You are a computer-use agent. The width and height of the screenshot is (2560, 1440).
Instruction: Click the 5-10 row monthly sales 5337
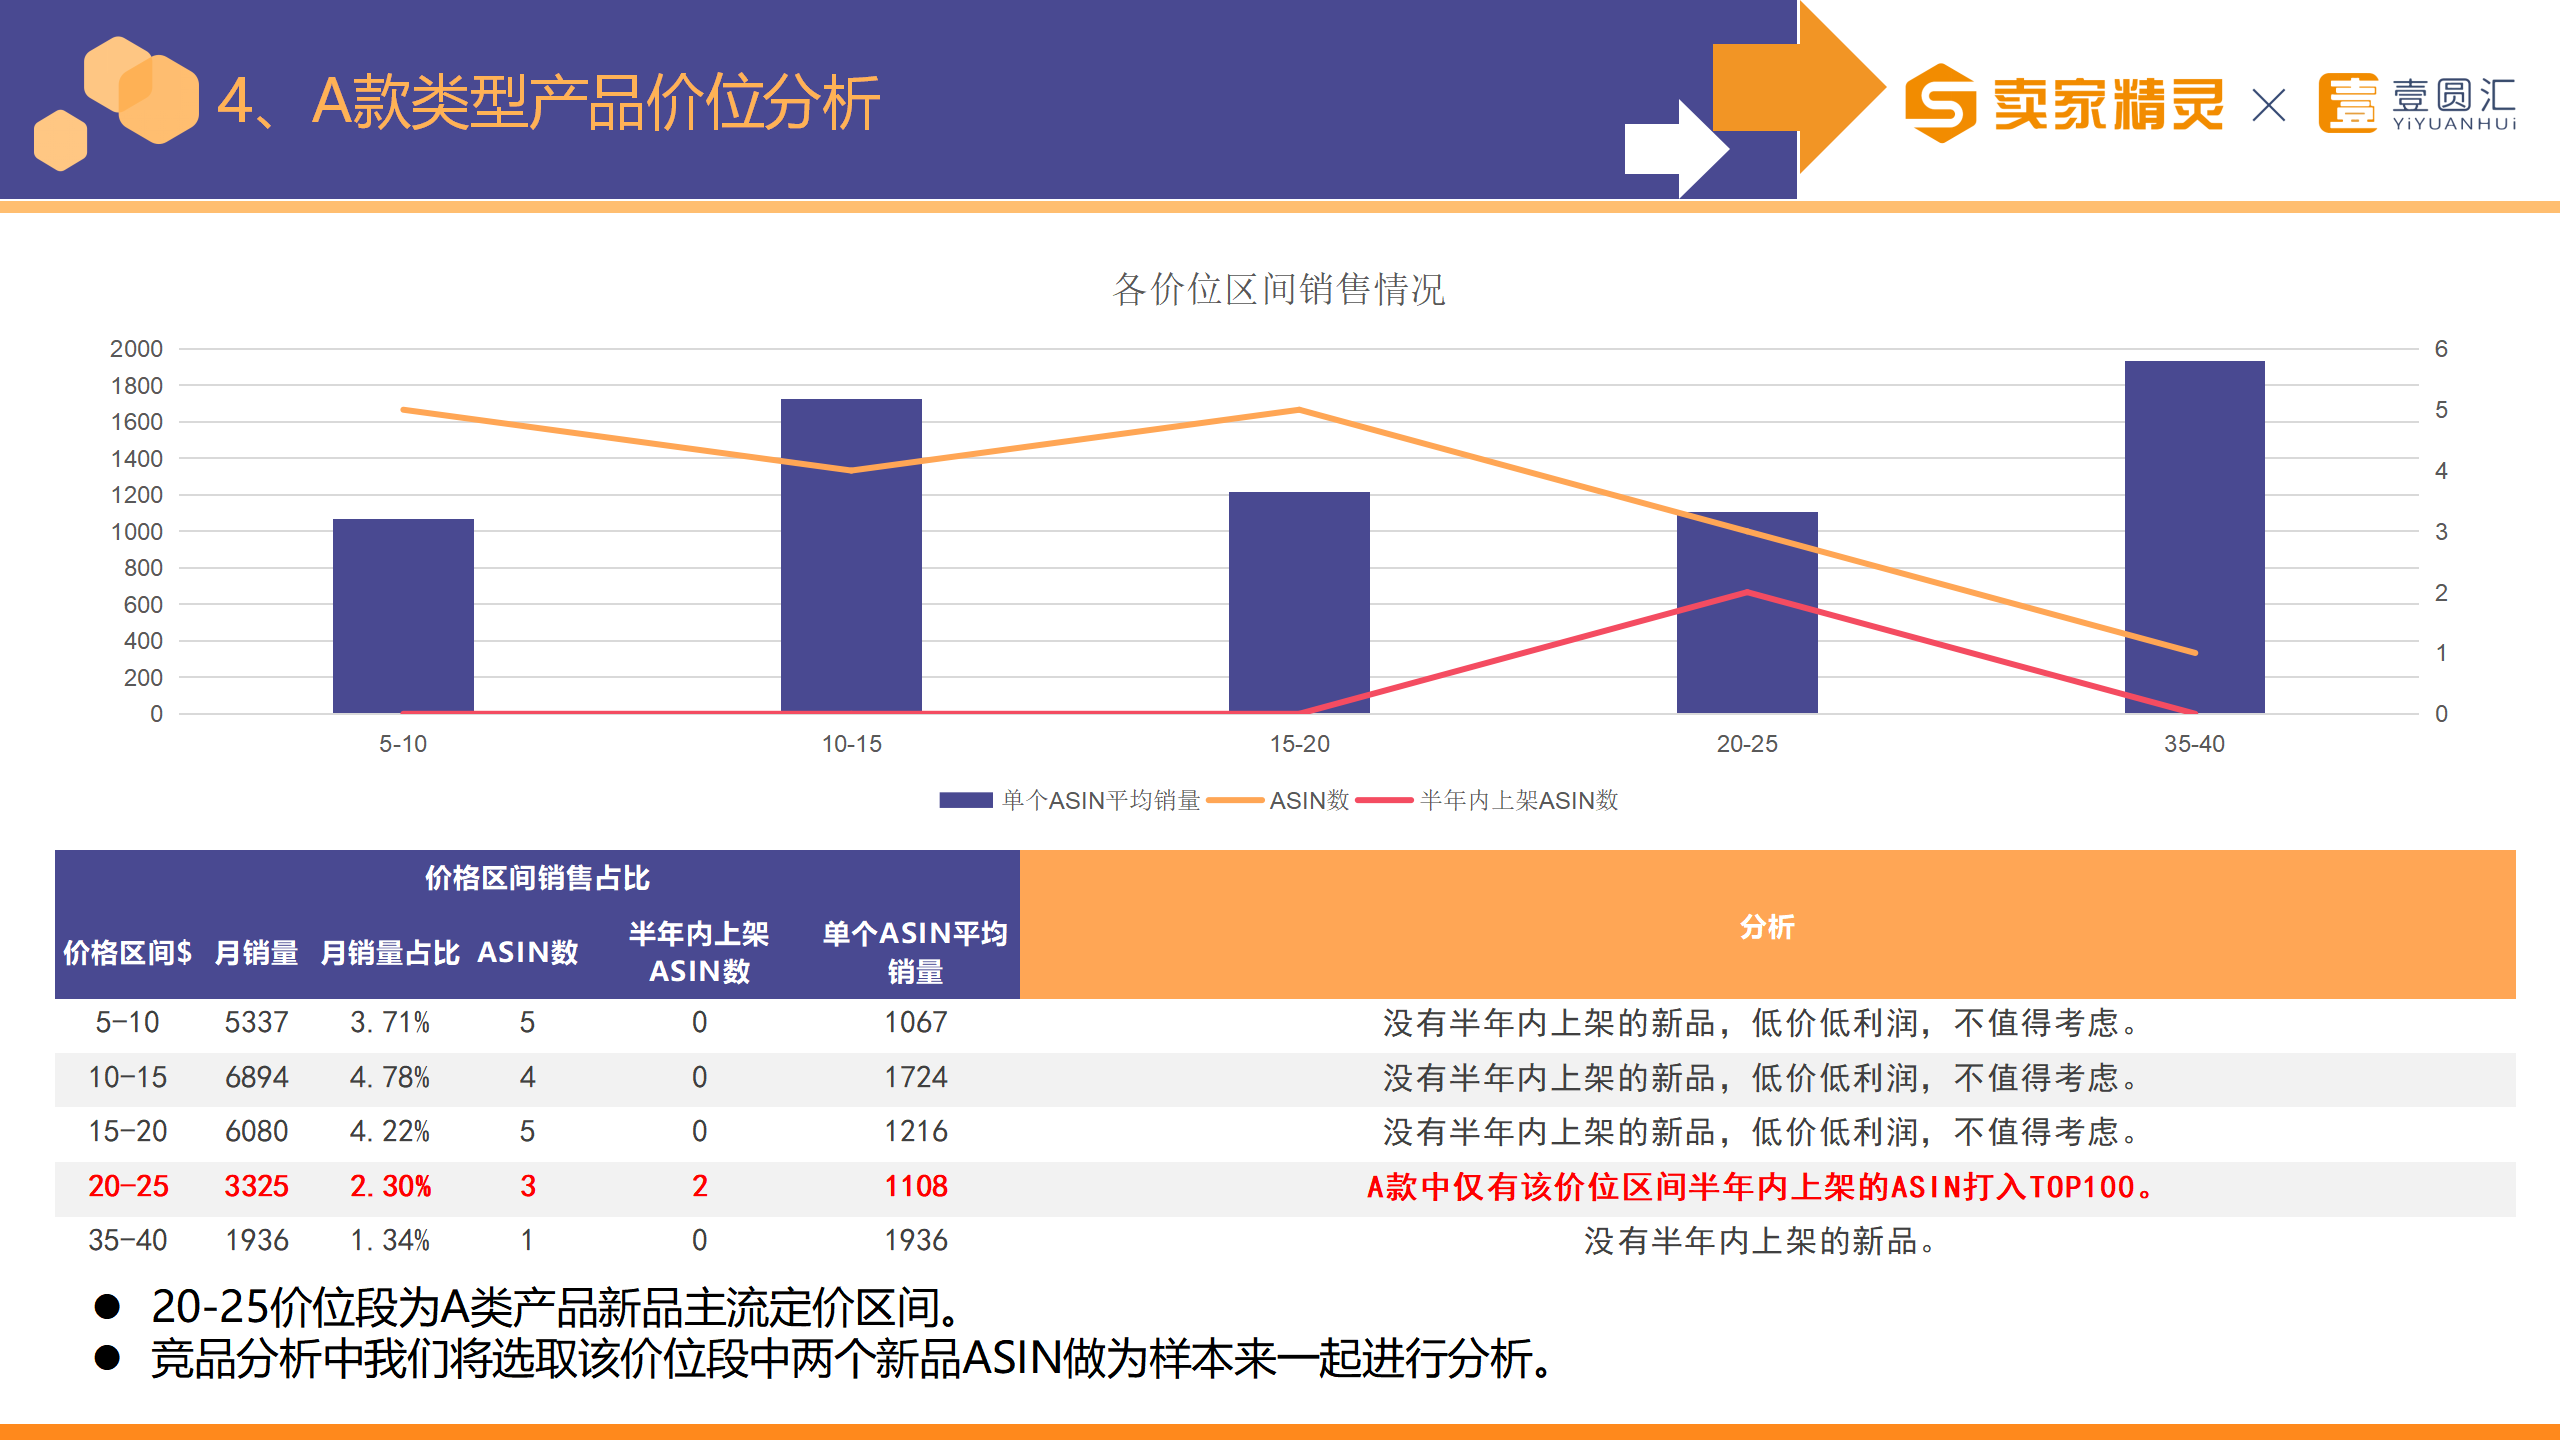[256, 1022]
